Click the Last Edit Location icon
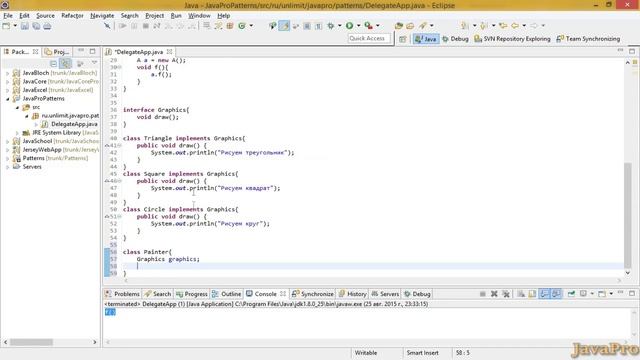The image size is (640, 360). [503, 26]
